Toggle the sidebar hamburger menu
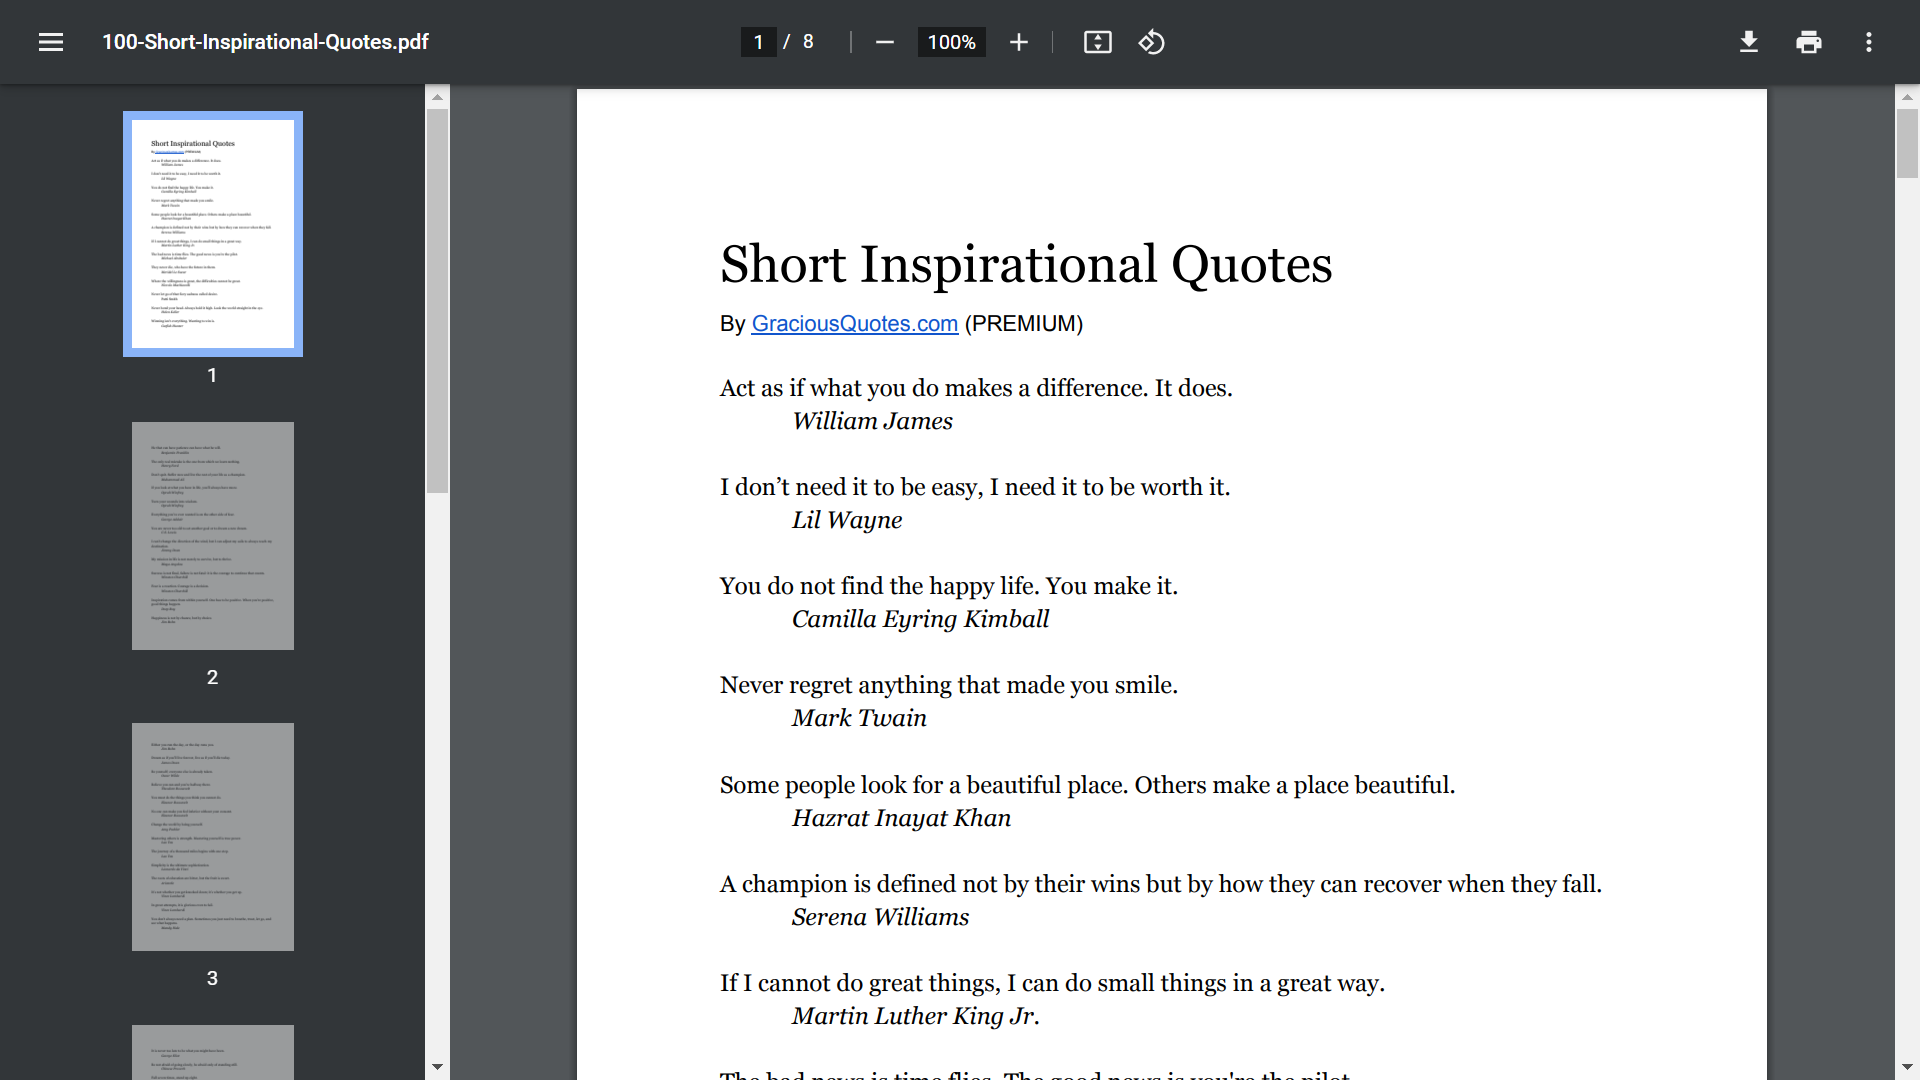Viewport: 1920px width, 1080px height. pos(51,42)
